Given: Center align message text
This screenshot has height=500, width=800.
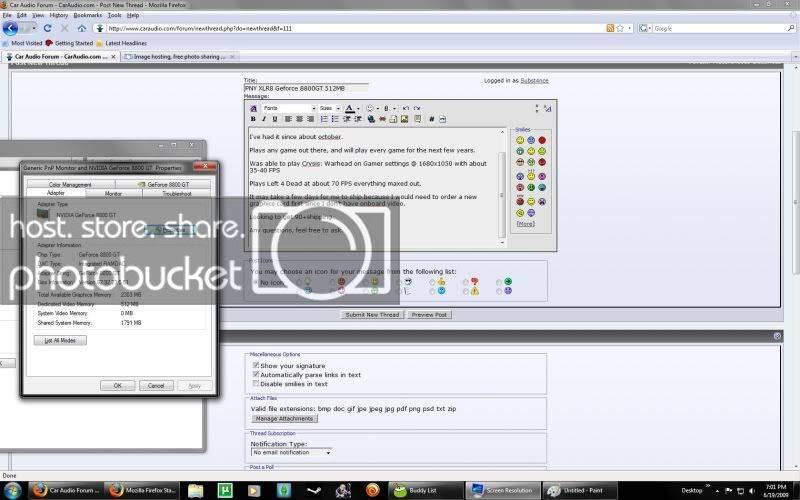Looking at the screenshot, I should click(299, 119).
